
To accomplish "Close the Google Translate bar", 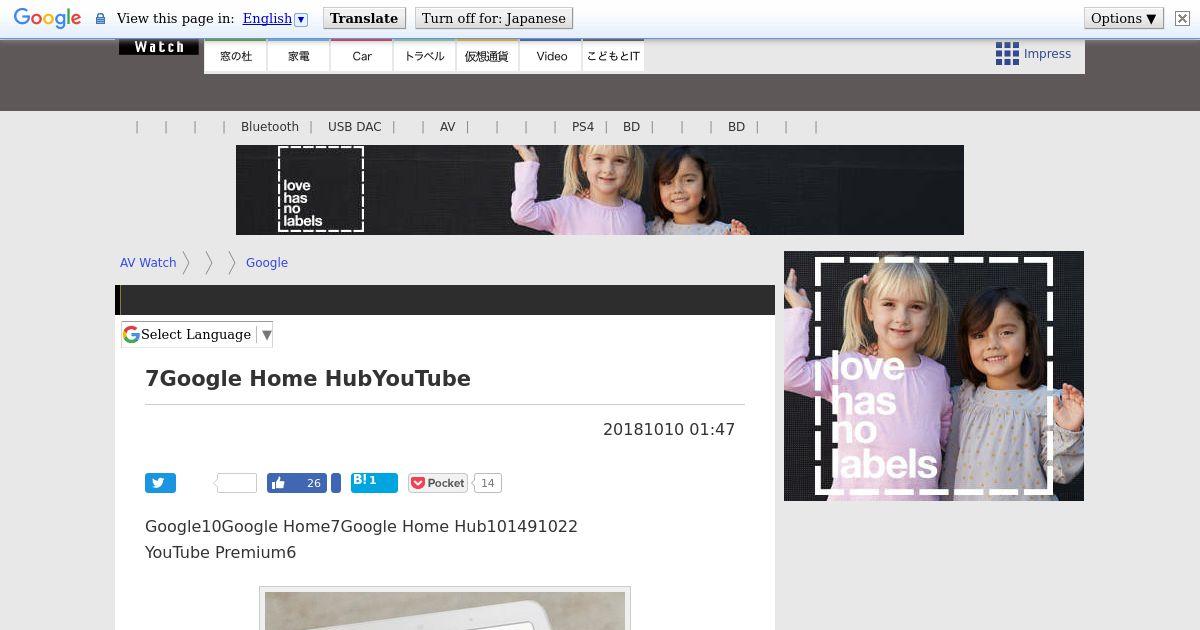I will tap(1182, 18).
